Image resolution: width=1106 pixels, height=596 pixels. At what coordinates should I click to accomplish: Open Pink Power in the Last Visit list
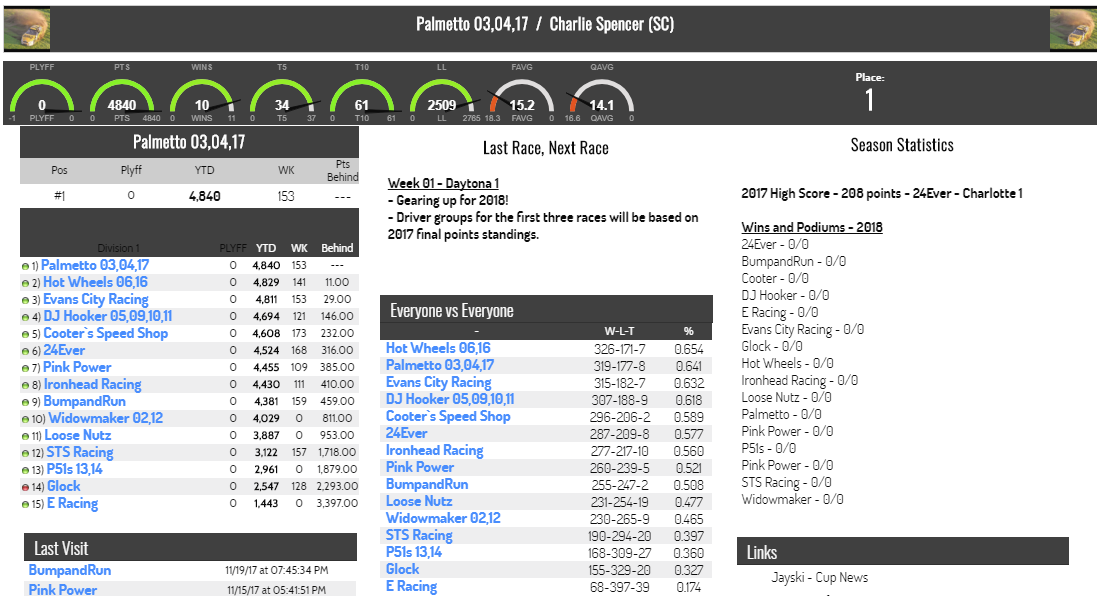(x=63, y=589)
